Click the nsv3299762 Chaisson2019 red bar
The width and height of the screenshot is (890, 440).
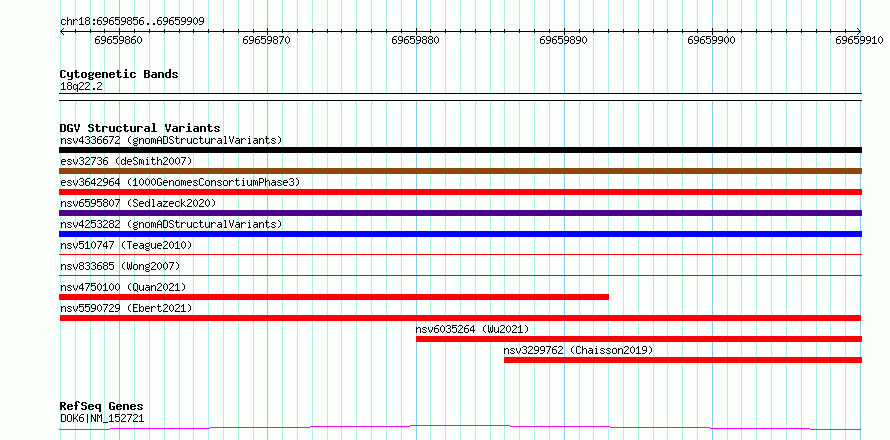tap(683, 360)
